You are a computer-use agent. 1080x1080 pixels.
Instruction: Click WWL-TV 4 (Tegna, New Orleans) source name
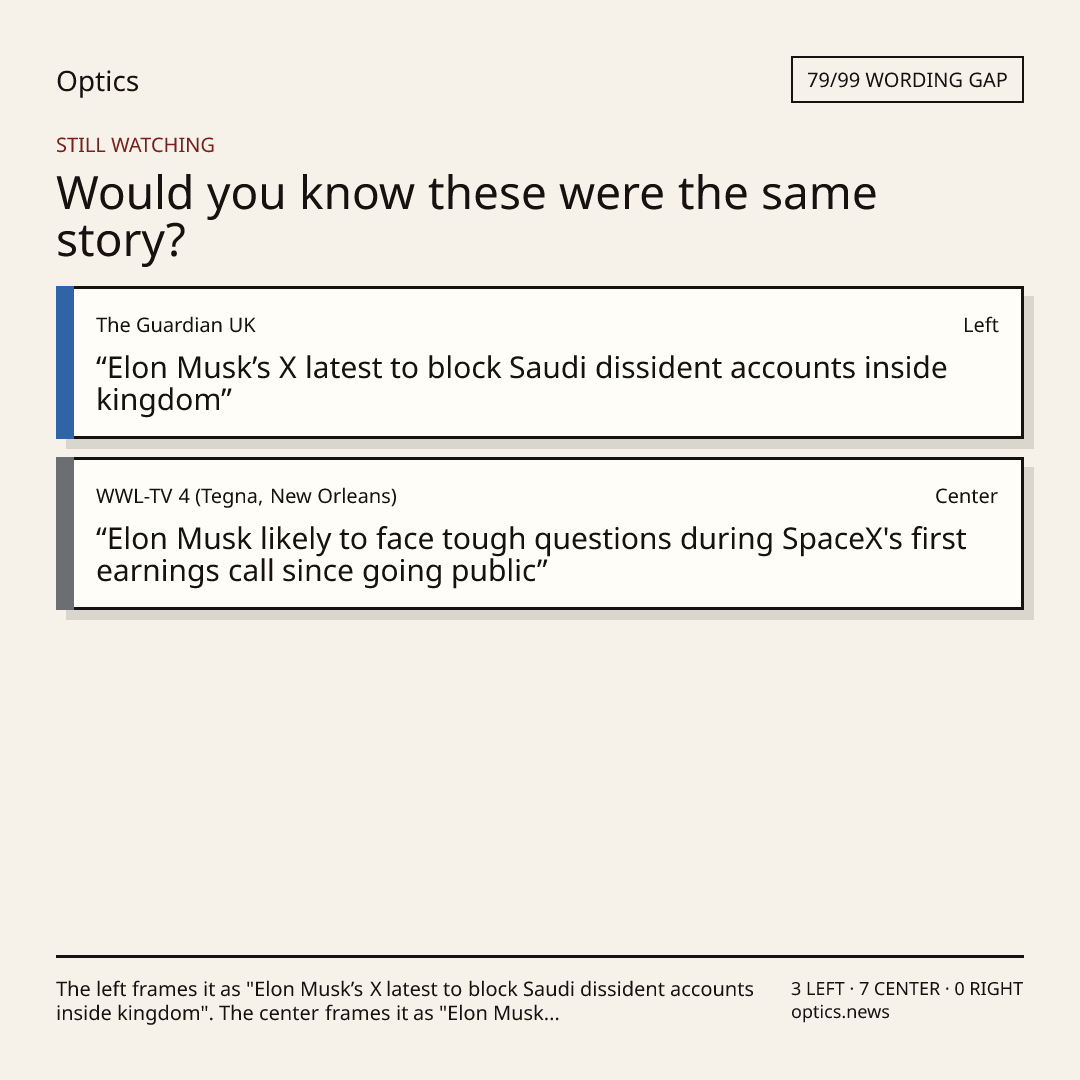(247, 497)
